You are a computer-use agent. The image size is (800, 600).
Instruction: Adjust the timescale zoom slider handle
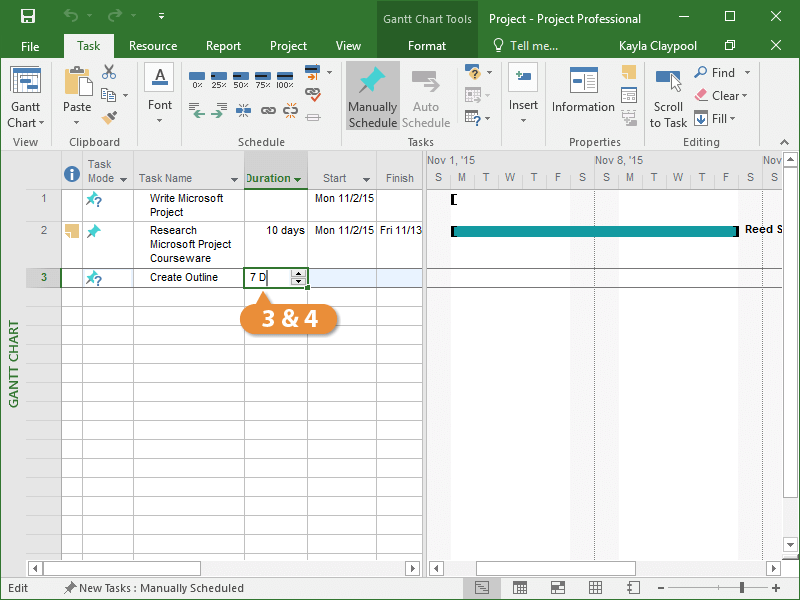tap(742, 588)
